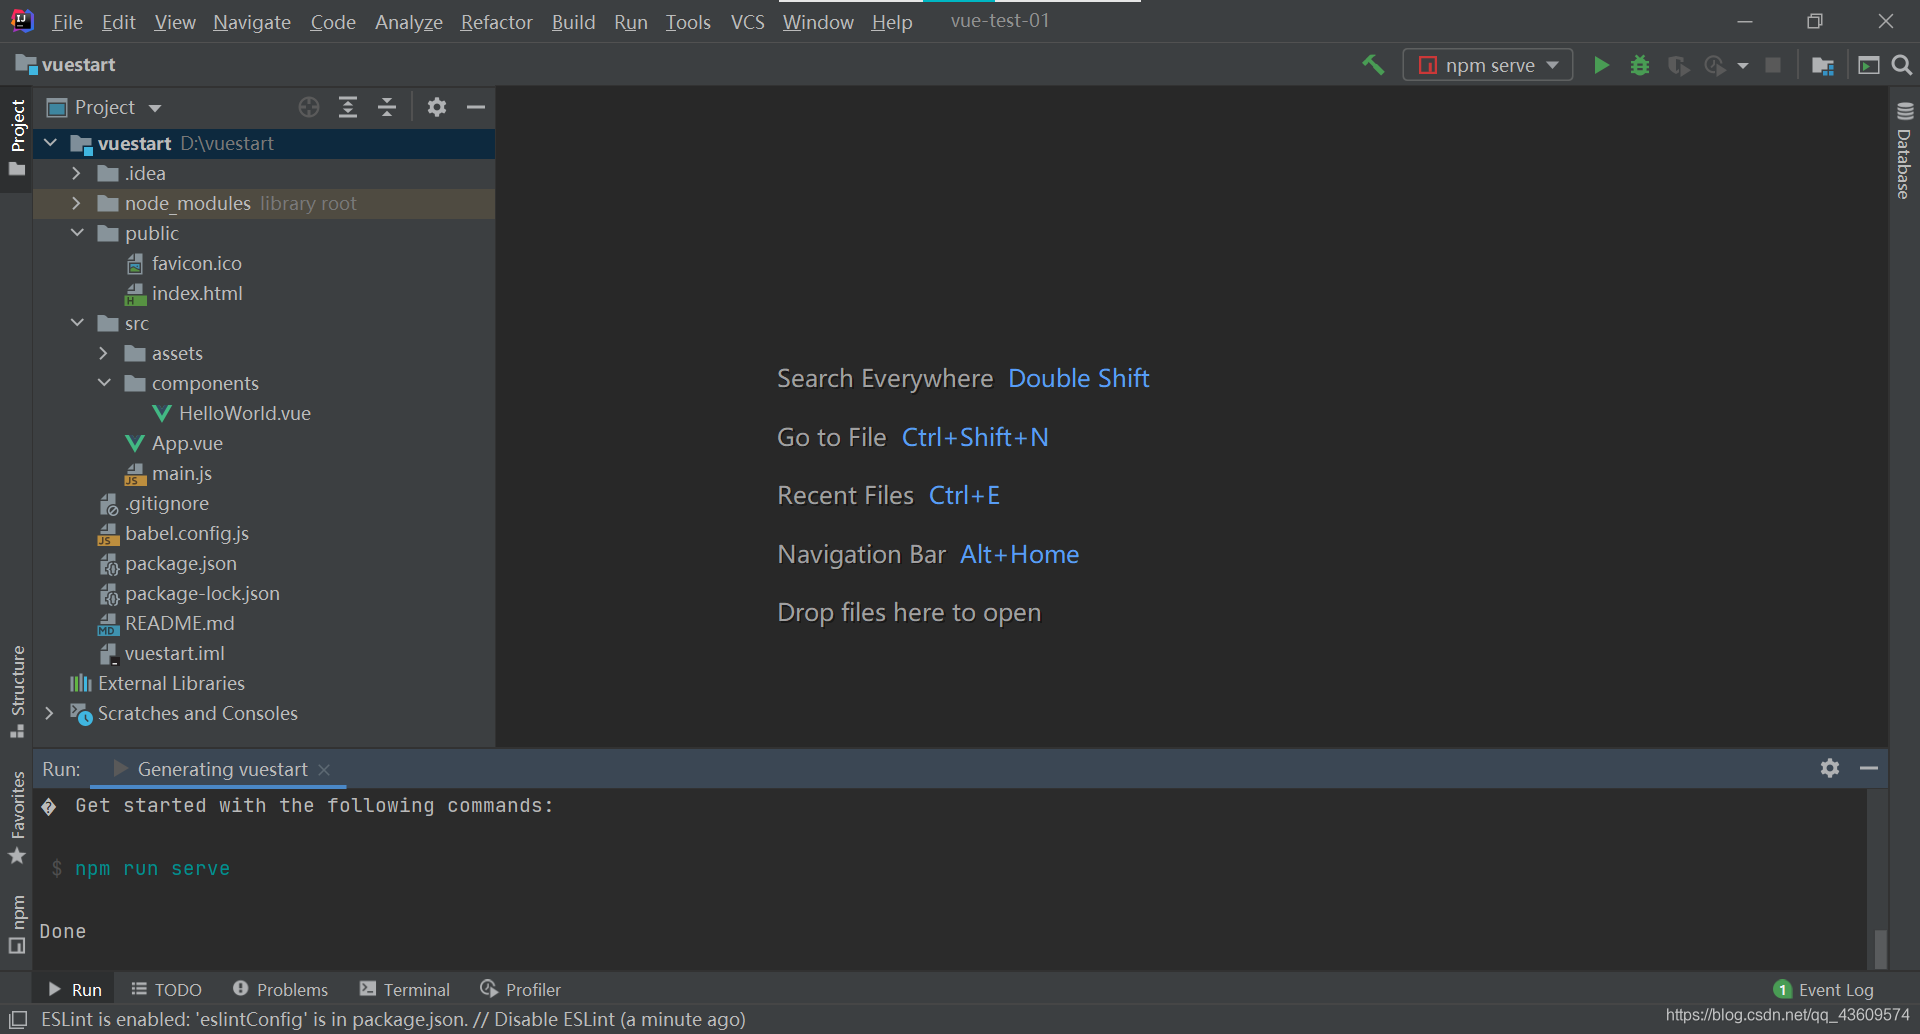Run with coverage icon in toolbar
This screenshot has width=1920, height=1034.
(1678, 65)
